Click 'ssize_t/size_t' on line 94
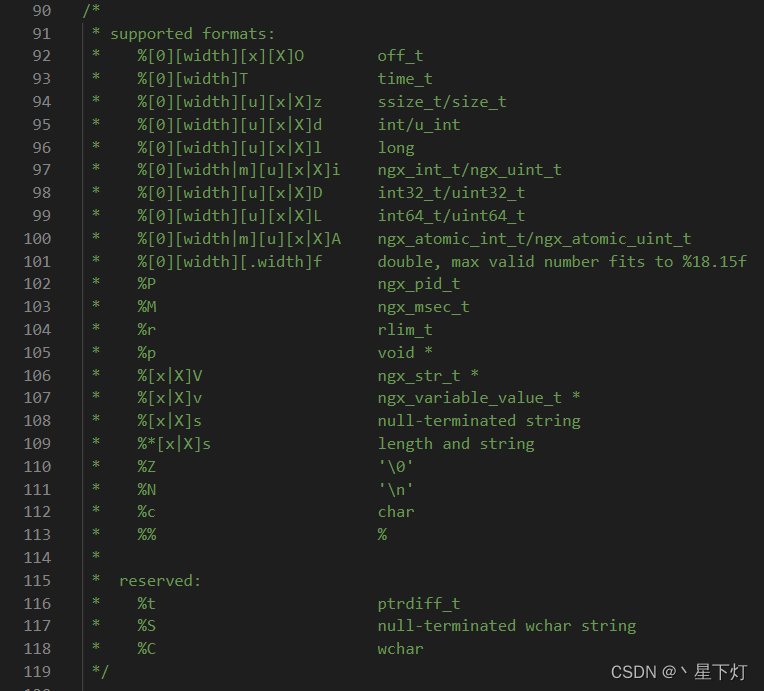 coord(442,102)
